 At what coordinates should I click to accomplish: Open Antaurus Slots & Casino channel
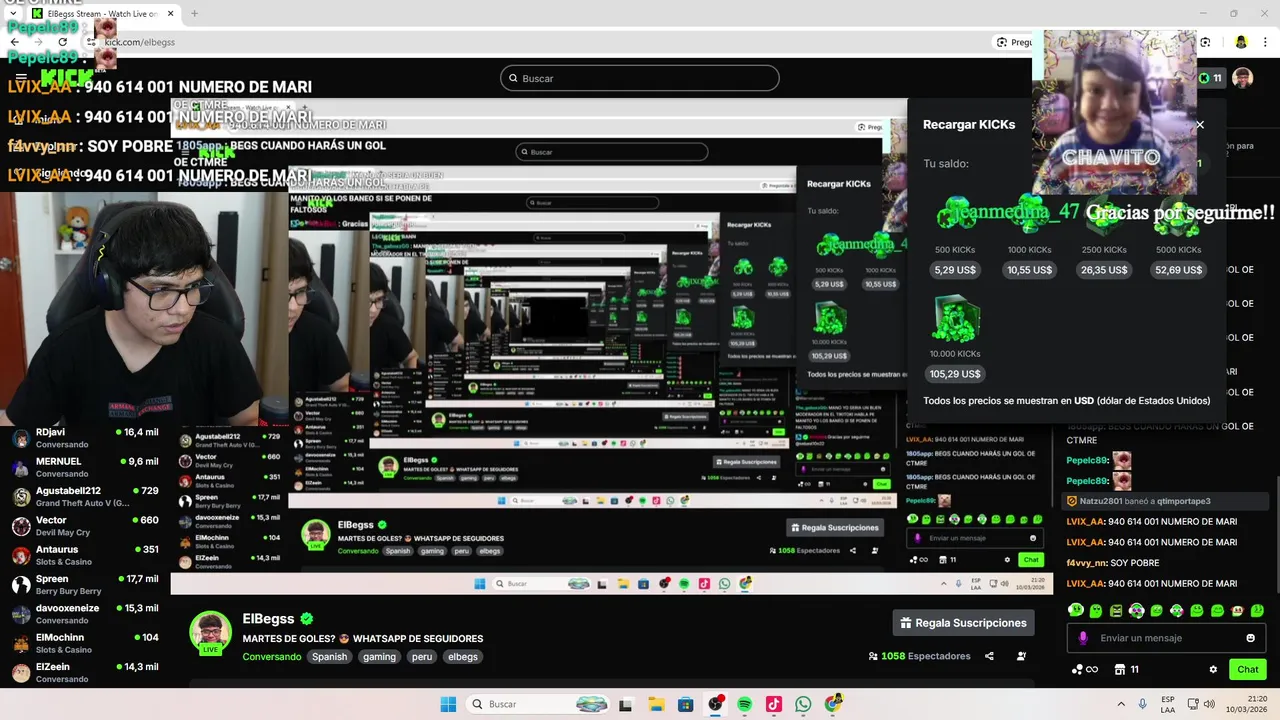coord(85,555)
